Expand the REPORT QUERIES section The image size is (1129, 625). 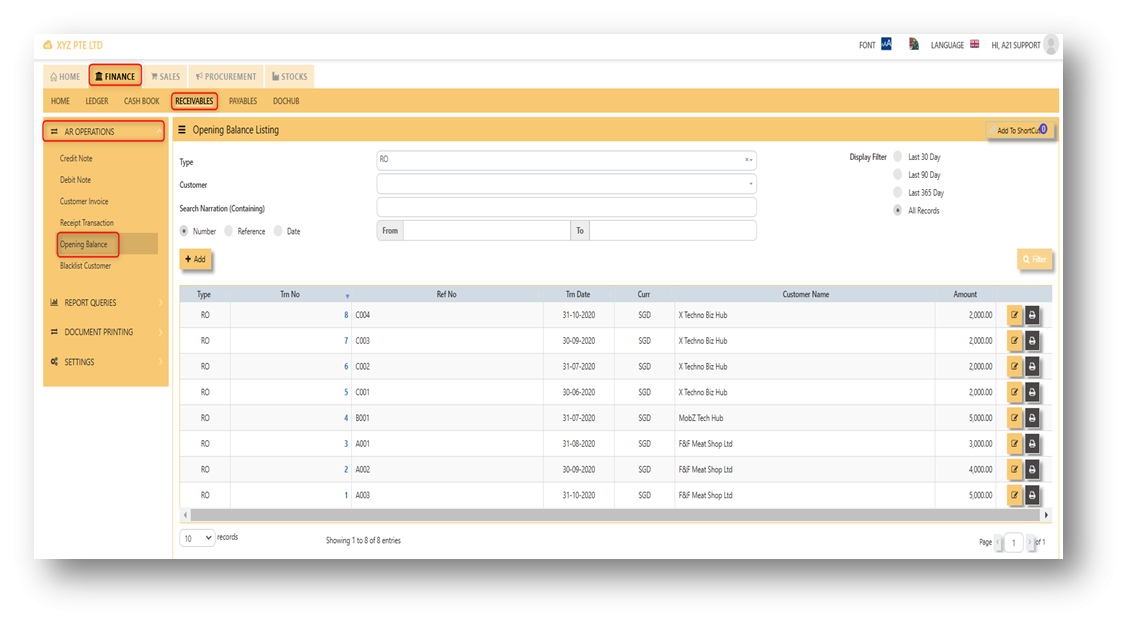coord(105,302)
